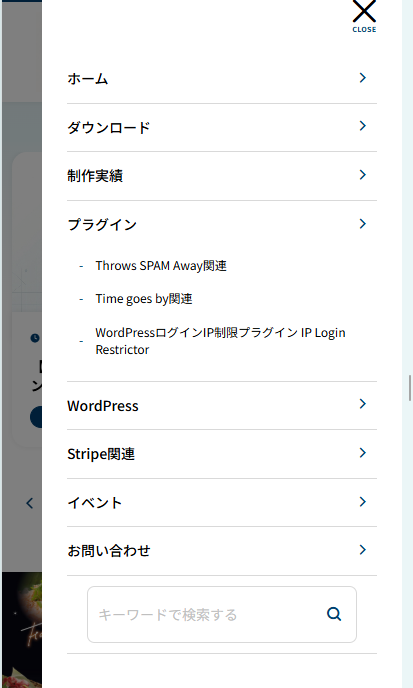Open the ホーム menu item
This screenshot has width=413, height=688.
pos(222,79)
